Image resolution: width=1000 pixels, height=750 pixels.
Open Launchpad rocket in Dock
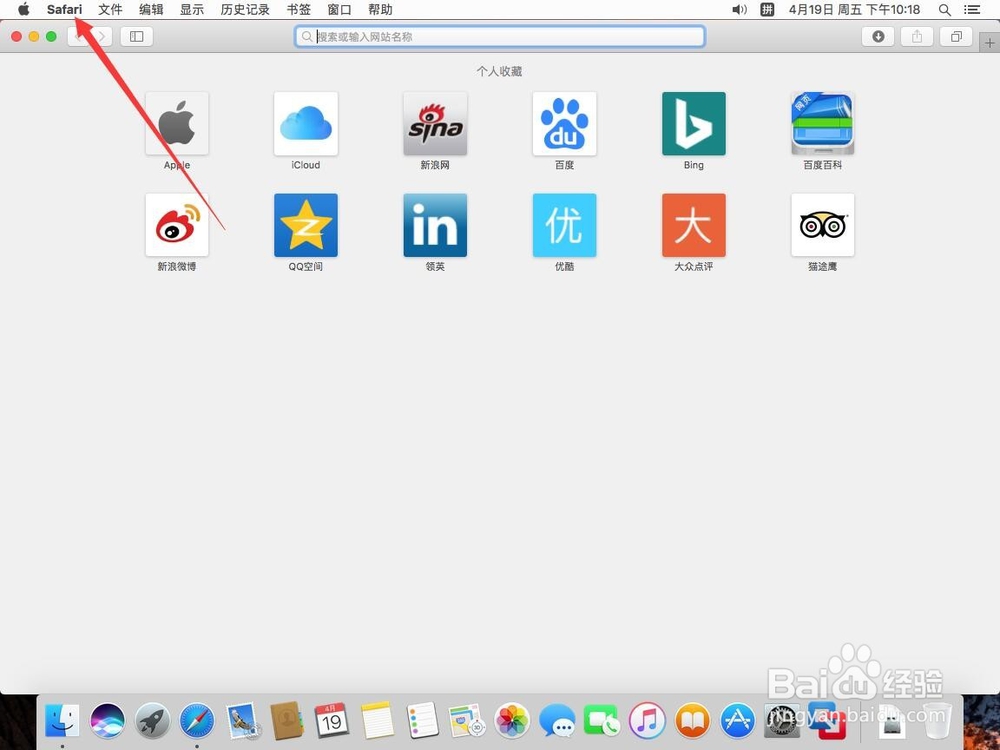[x=152, y=721]
